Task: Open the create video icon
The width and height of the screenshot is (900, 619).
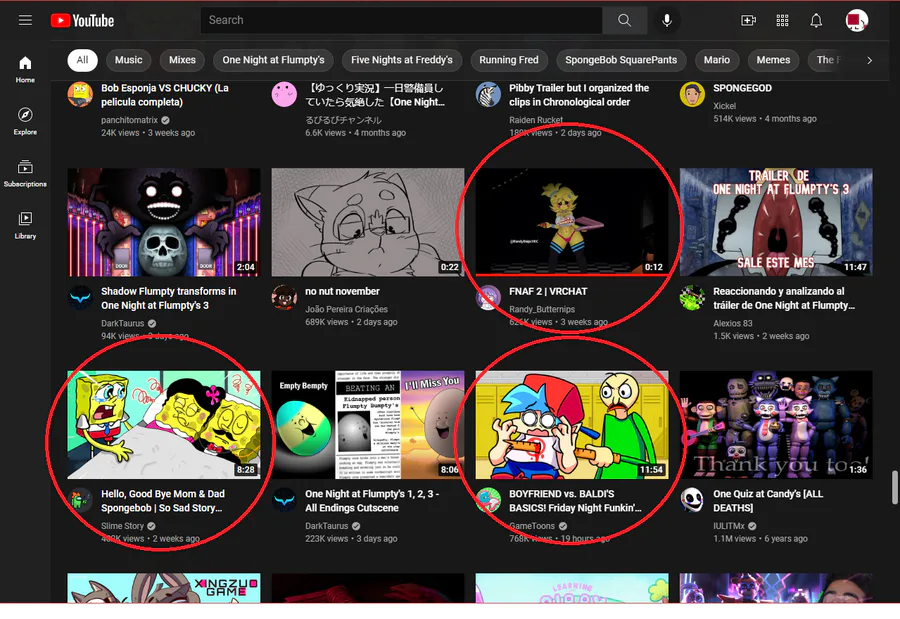Action: [748, 21]
